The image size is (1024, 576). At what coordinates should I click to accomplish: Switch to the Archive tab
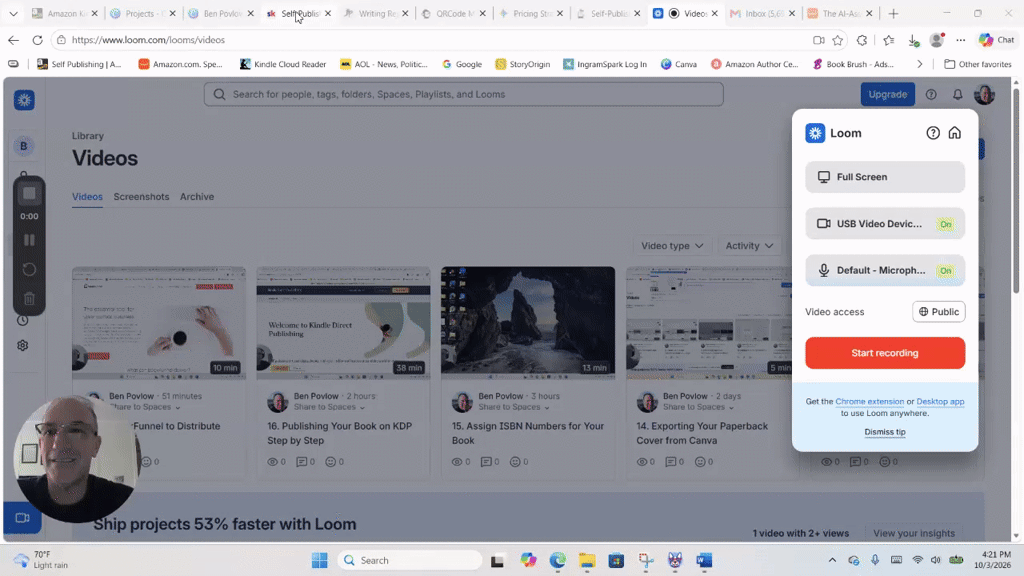coord(197,197)
